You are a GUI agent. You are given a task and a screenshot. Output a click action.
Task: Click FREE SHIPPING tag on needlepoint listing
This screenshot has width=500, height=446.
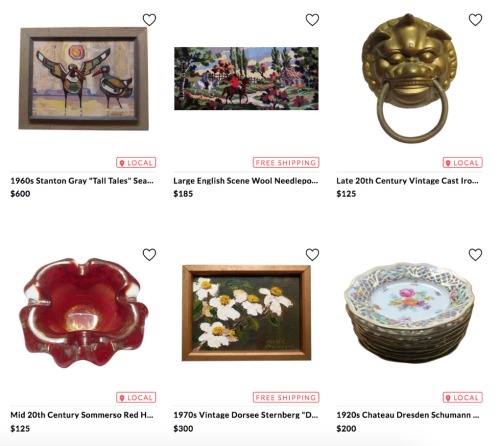pyautogui.click(x=286, y=163)
